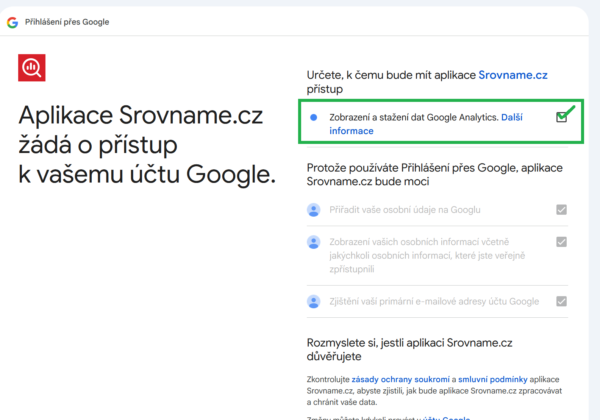Click the blue dot icon beside Google Analytics
Viewport: 600px width, 420px height.
(313, 117)
